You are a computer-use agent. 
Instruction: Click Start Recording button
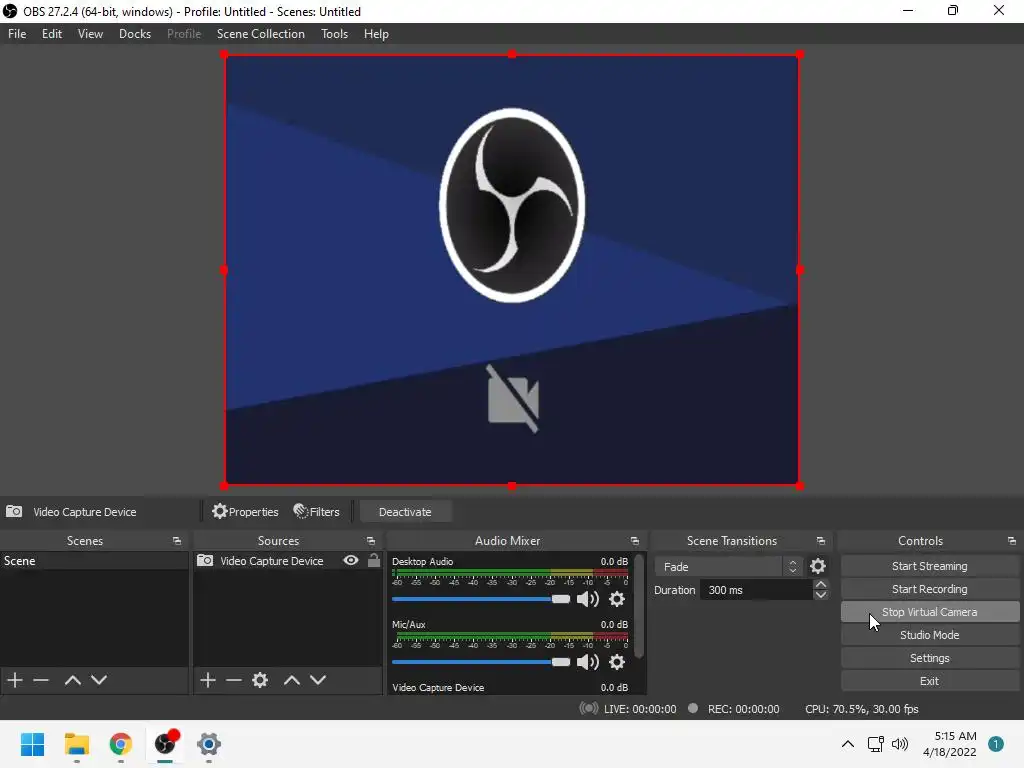930,589
